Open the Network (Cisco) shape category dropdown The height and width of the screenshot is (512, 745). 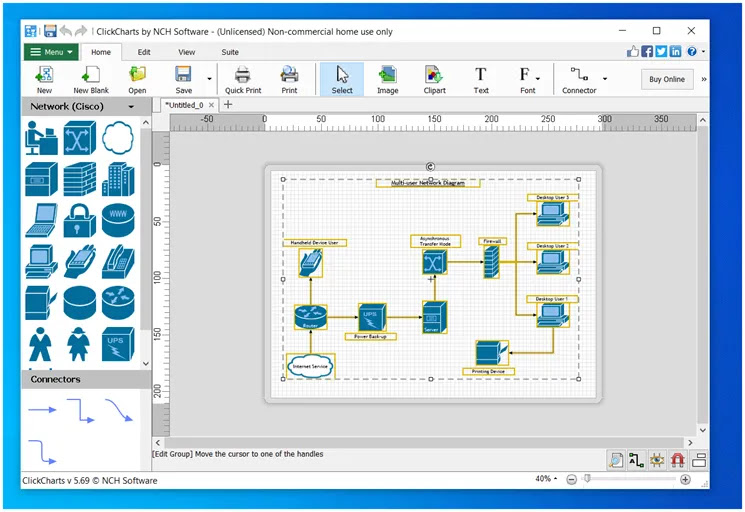tap(131, 107)
